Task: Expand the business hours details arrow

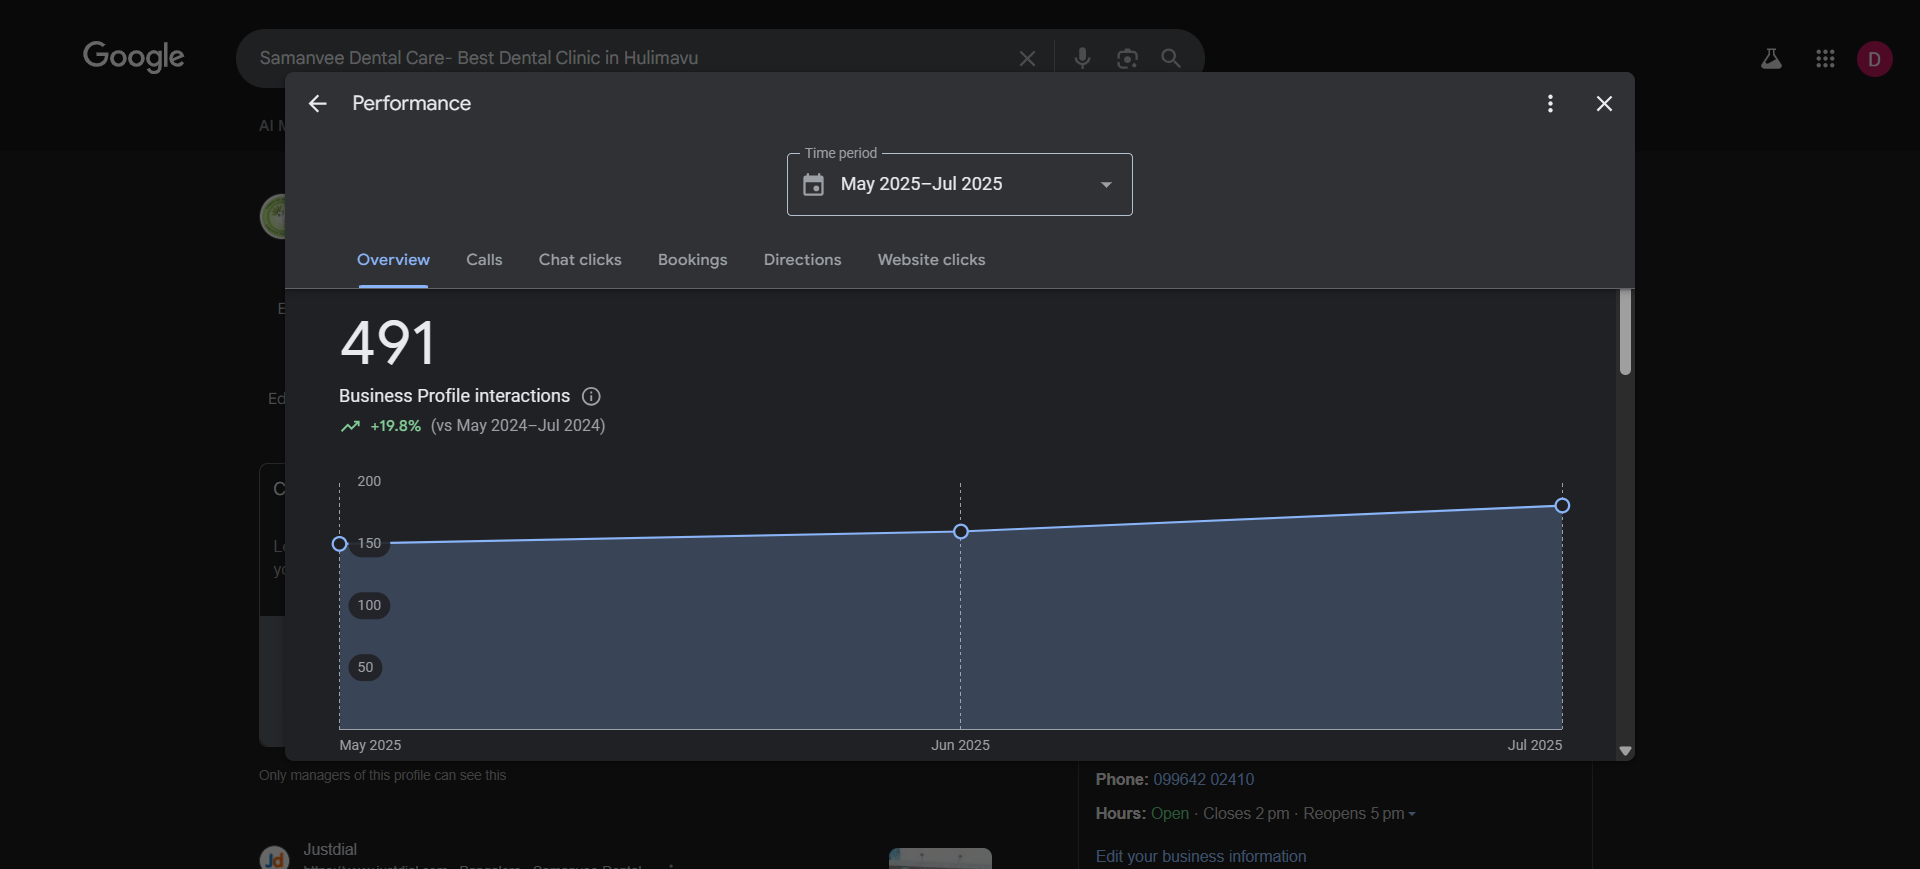Action: 1412,815
